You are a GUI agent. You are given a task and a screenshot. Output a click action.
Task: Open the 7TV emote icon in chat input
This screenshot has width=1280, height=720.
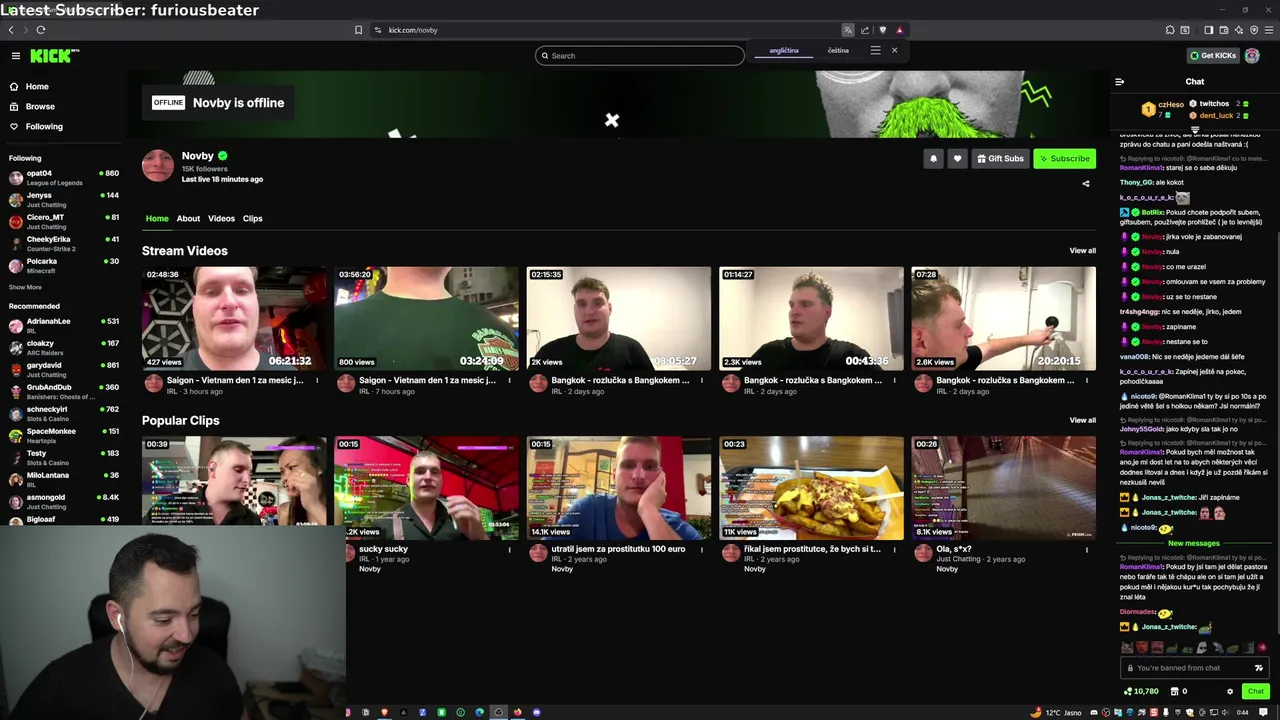point(1258,668)
